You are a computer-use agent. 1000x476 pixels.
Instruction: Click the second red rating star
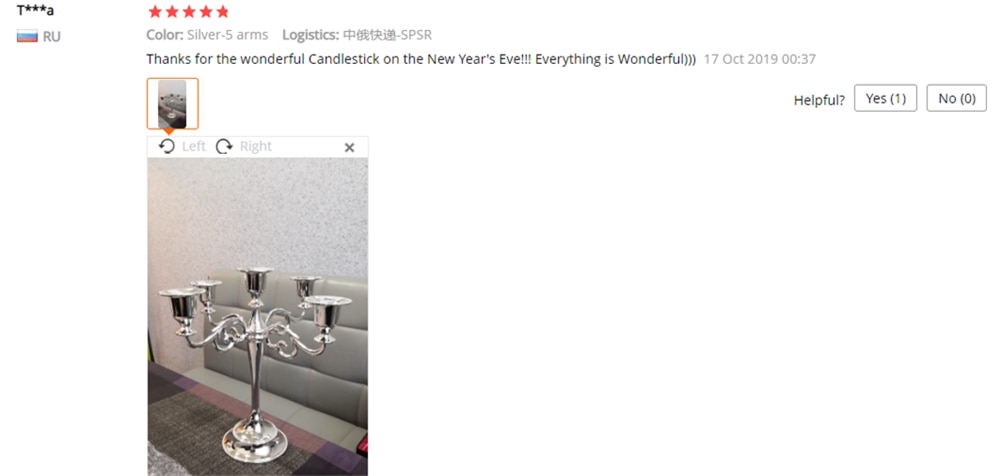pos(172,11)
